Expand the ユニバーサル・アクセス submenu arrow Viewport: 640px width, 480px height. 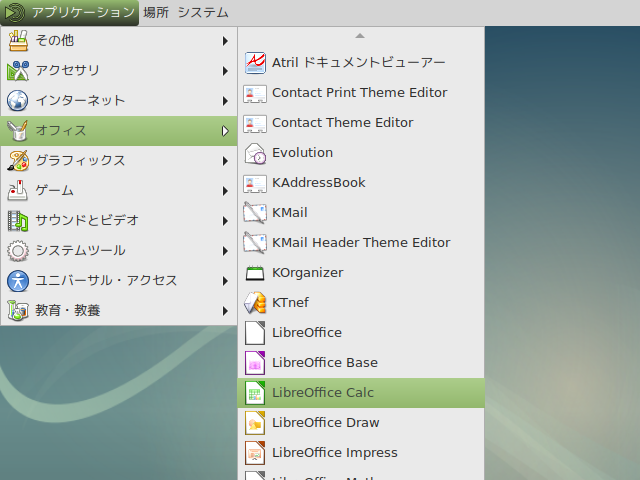click(x=225, y=281)
